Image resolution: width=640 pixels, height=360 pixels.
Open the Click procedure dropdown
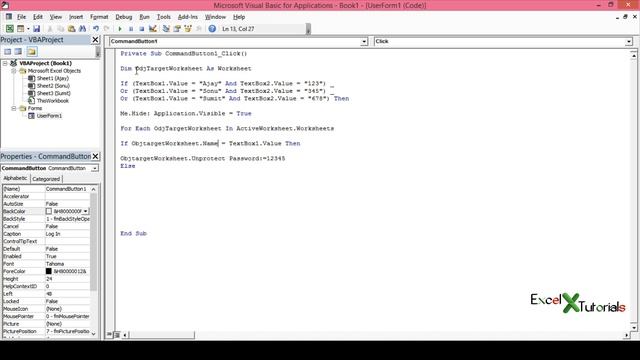(629, 41)
